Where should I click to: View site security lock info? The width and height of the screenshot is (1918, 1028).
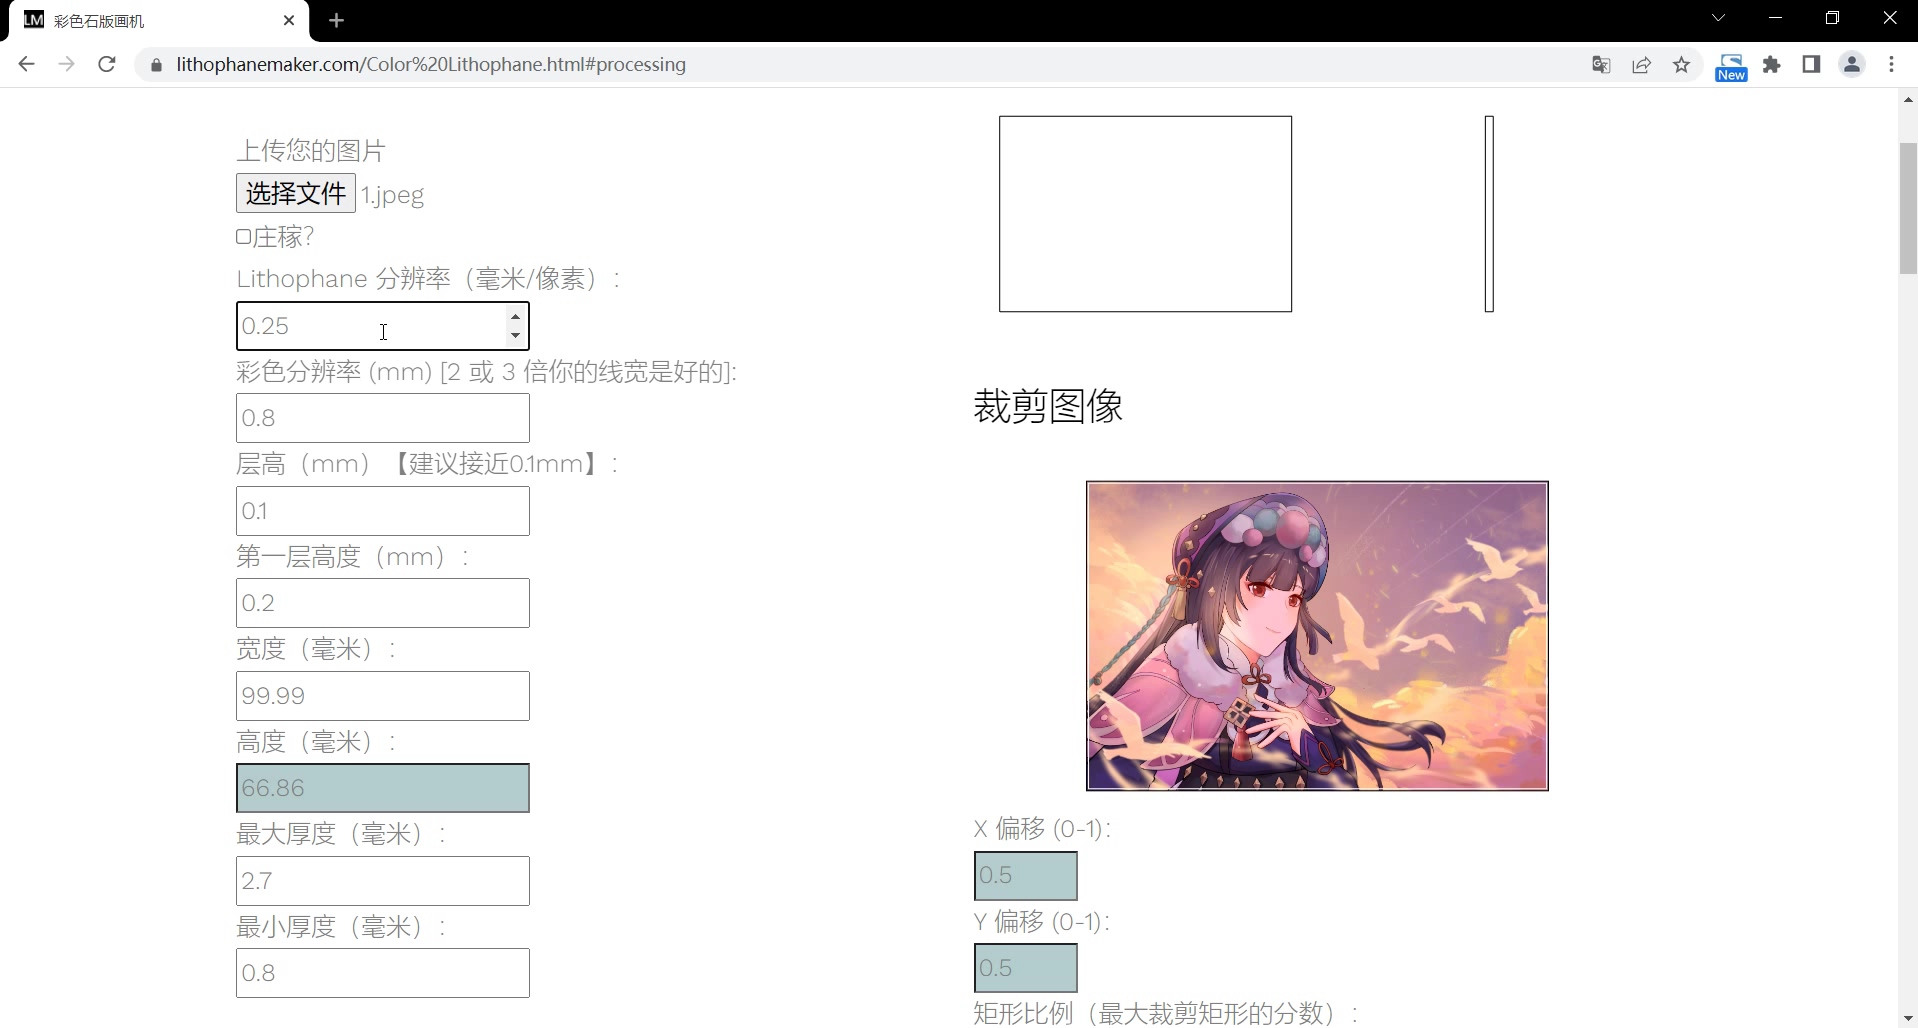(x=155, y=65)
